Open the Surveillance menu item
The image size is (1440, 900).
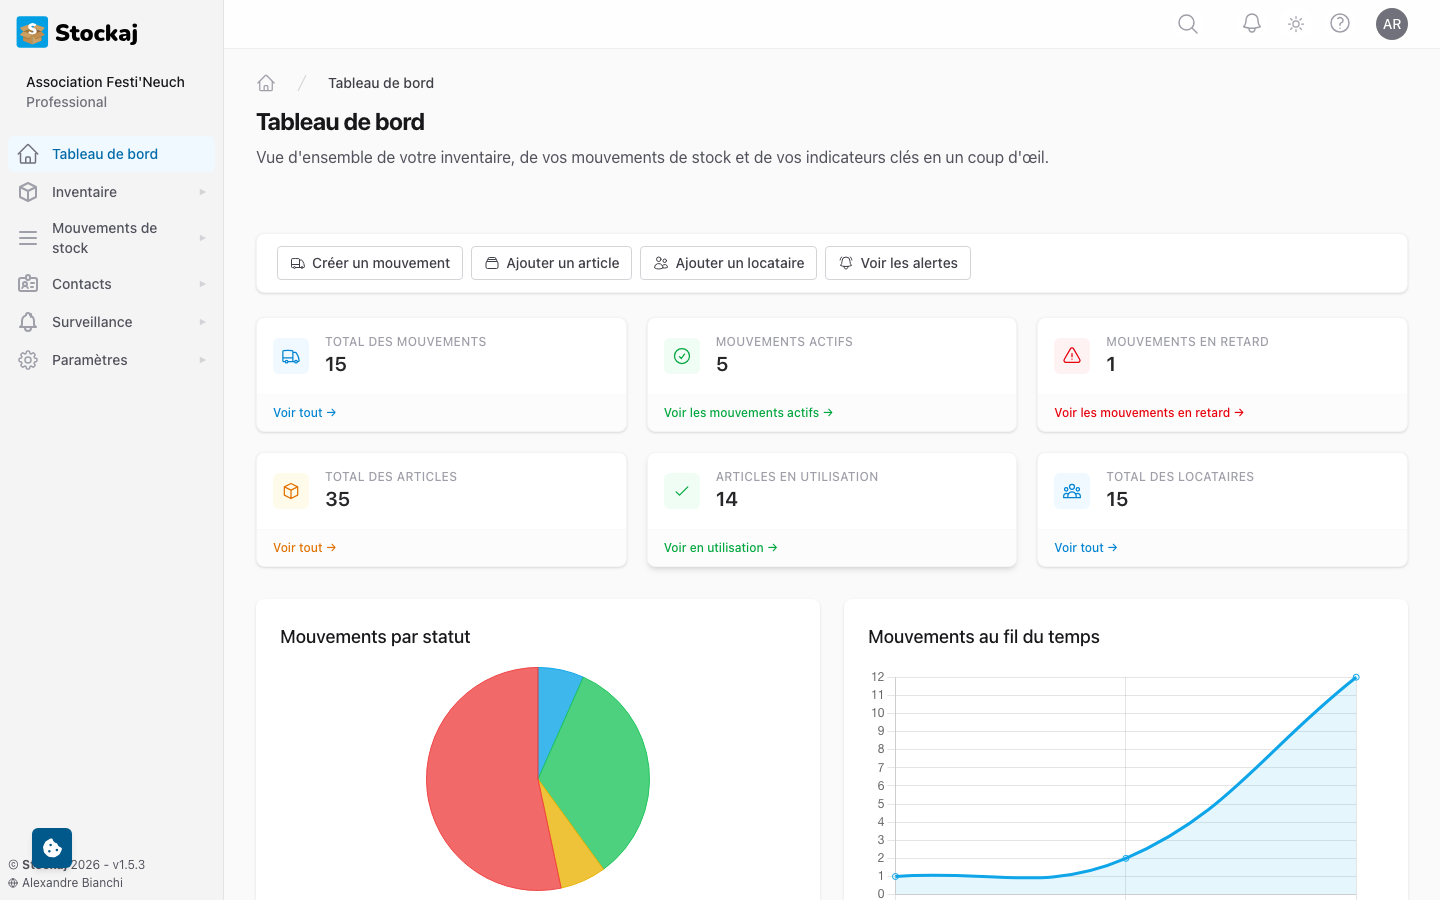coord(111,322)
